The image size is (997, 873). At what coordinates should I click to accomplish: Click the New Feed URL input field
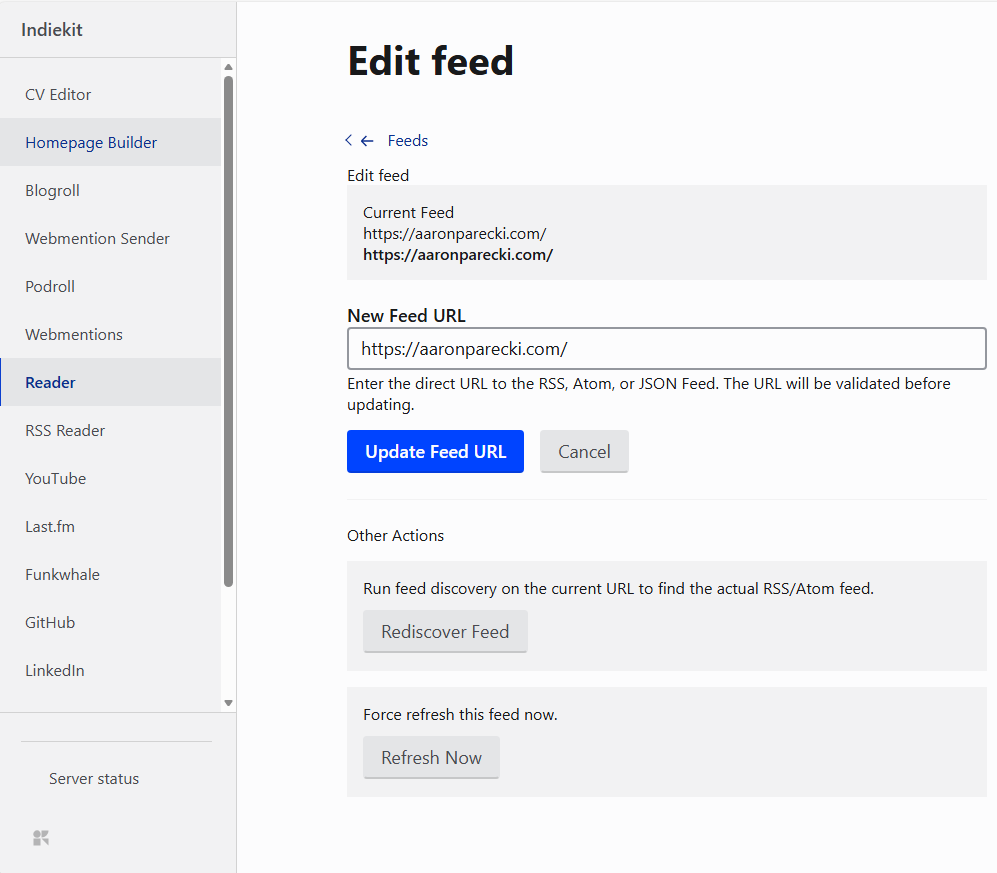tap(666, 349)
